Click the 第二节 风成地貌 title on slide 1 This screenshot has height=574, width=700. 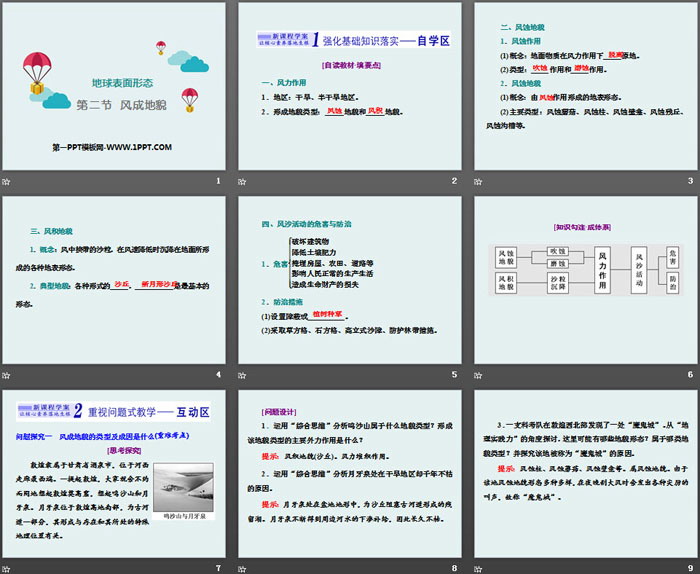(x=121, y=105)
